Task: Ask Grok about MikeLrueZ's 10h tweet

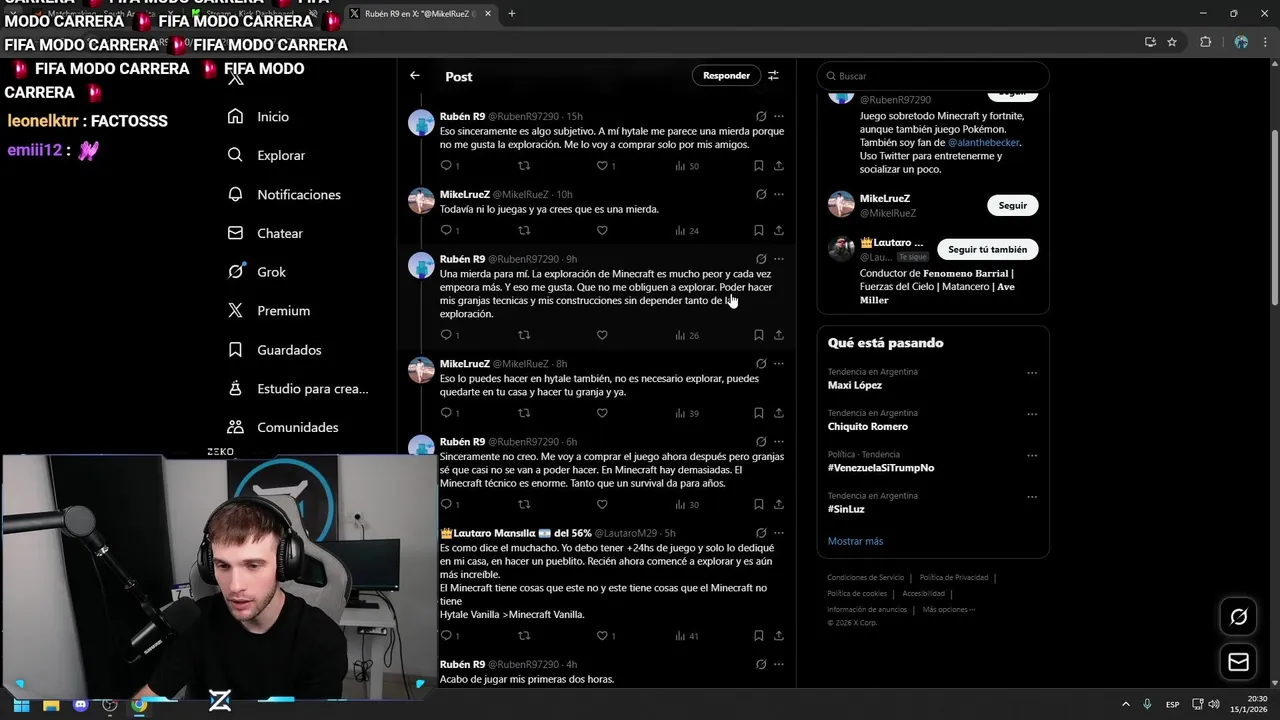Action: click(761, 194)
